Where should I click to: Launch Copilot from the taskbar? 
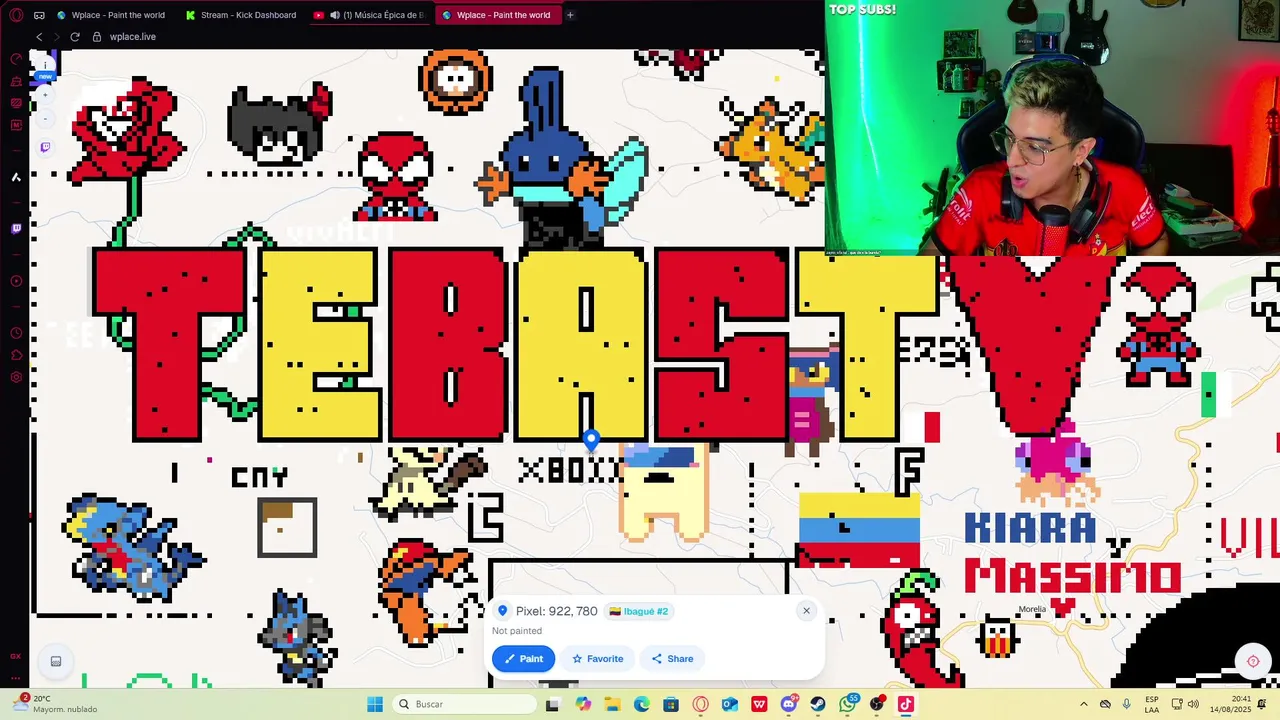583,704
